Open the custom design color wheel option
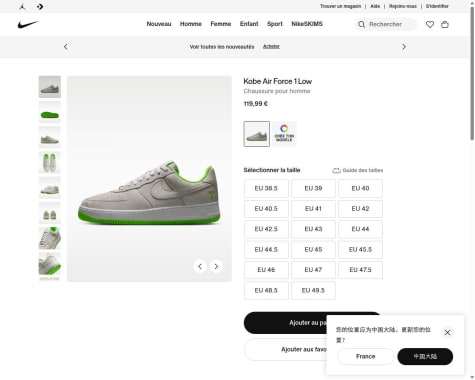This screenshot has width=475, height=380. [x=284, y=134]
